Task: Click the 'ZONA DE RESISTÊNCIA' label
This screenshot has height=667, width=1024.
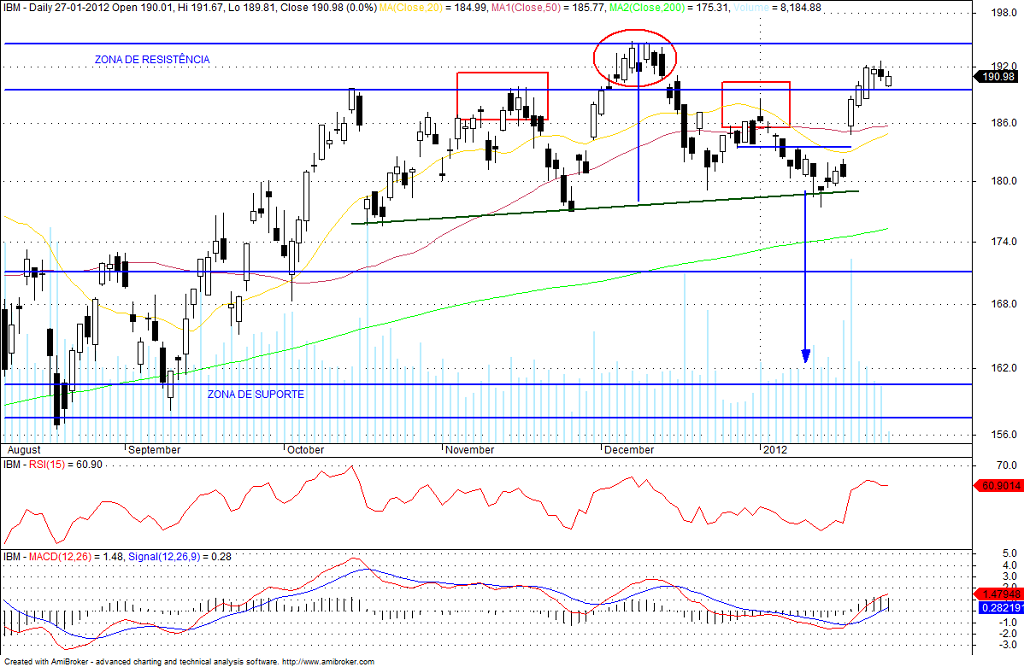Action: point(152,59)
